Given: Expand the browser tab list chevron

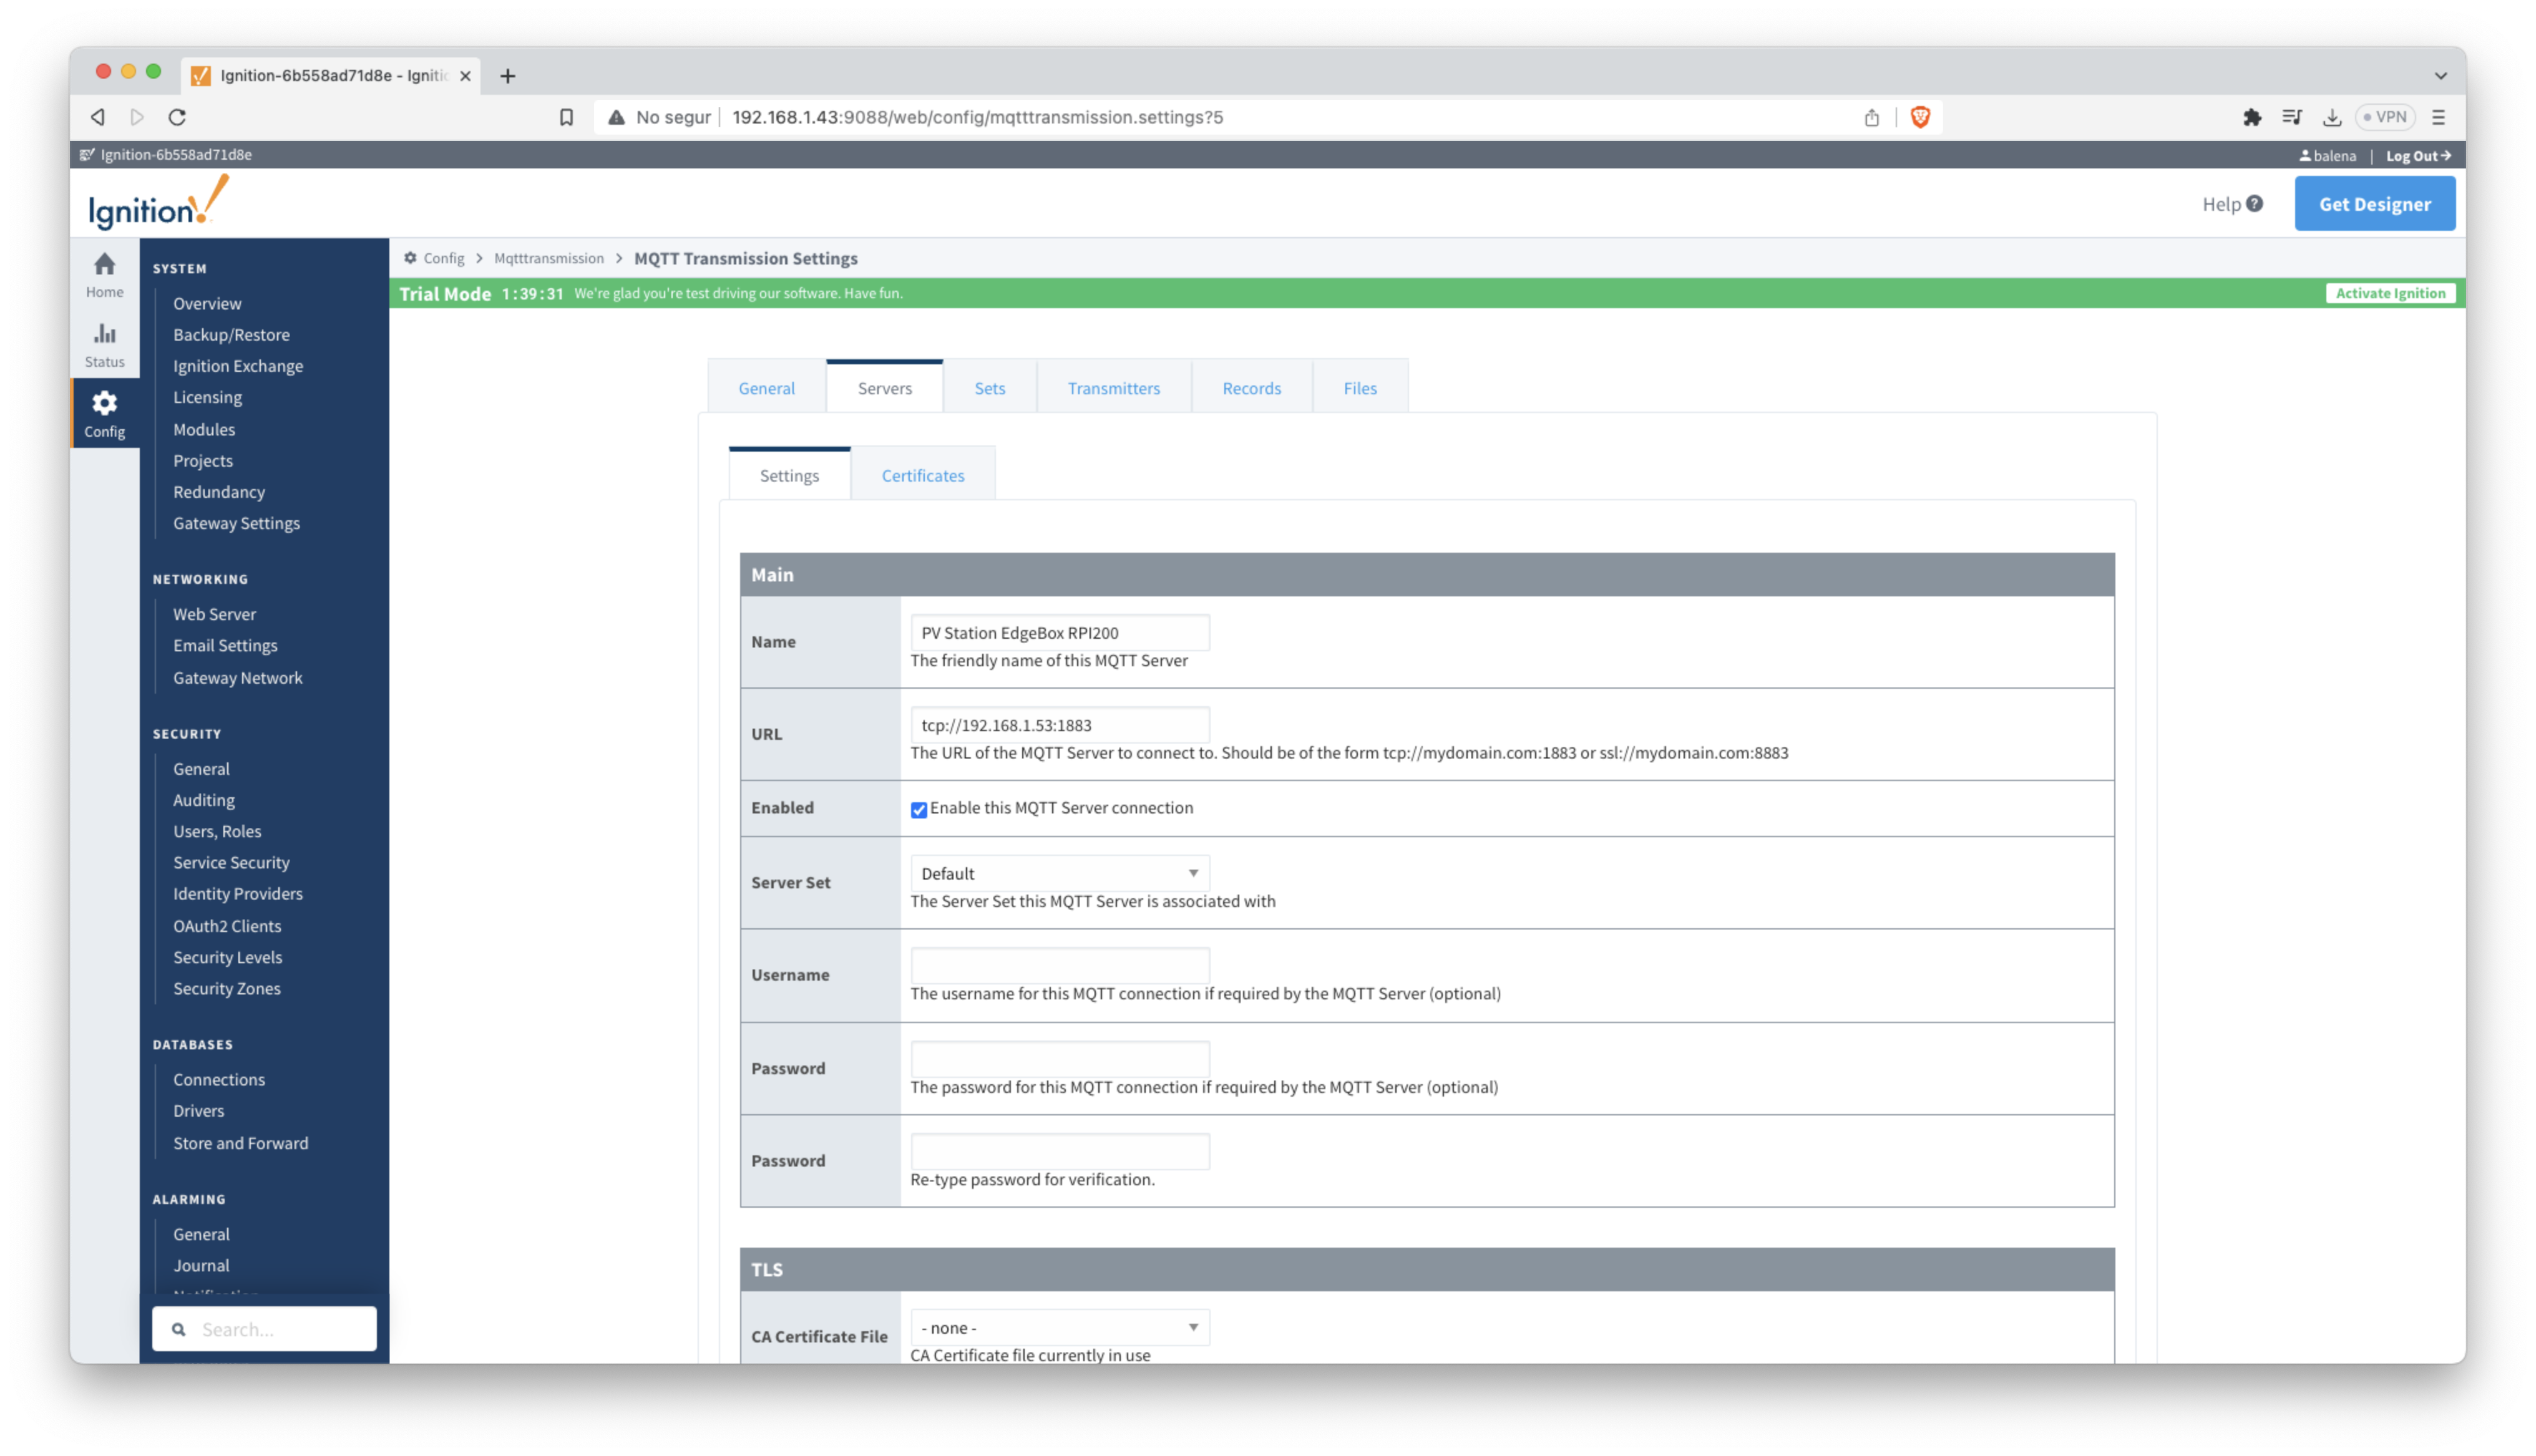Looking at the screenshot, I should [2440, 76].
